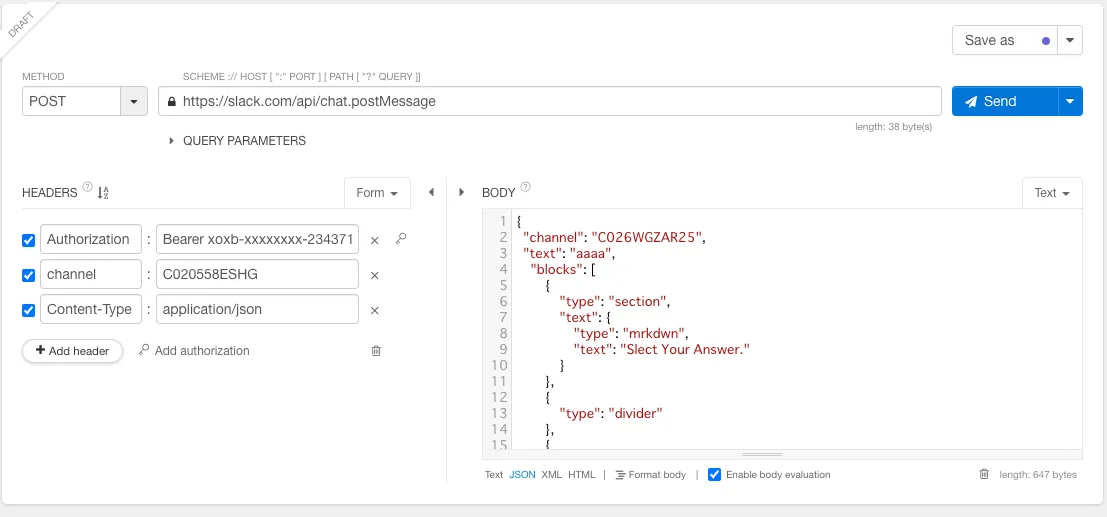Click the Save as color dot
The width and height of the screenshot is (1107, 517).
click(1046, 41)
